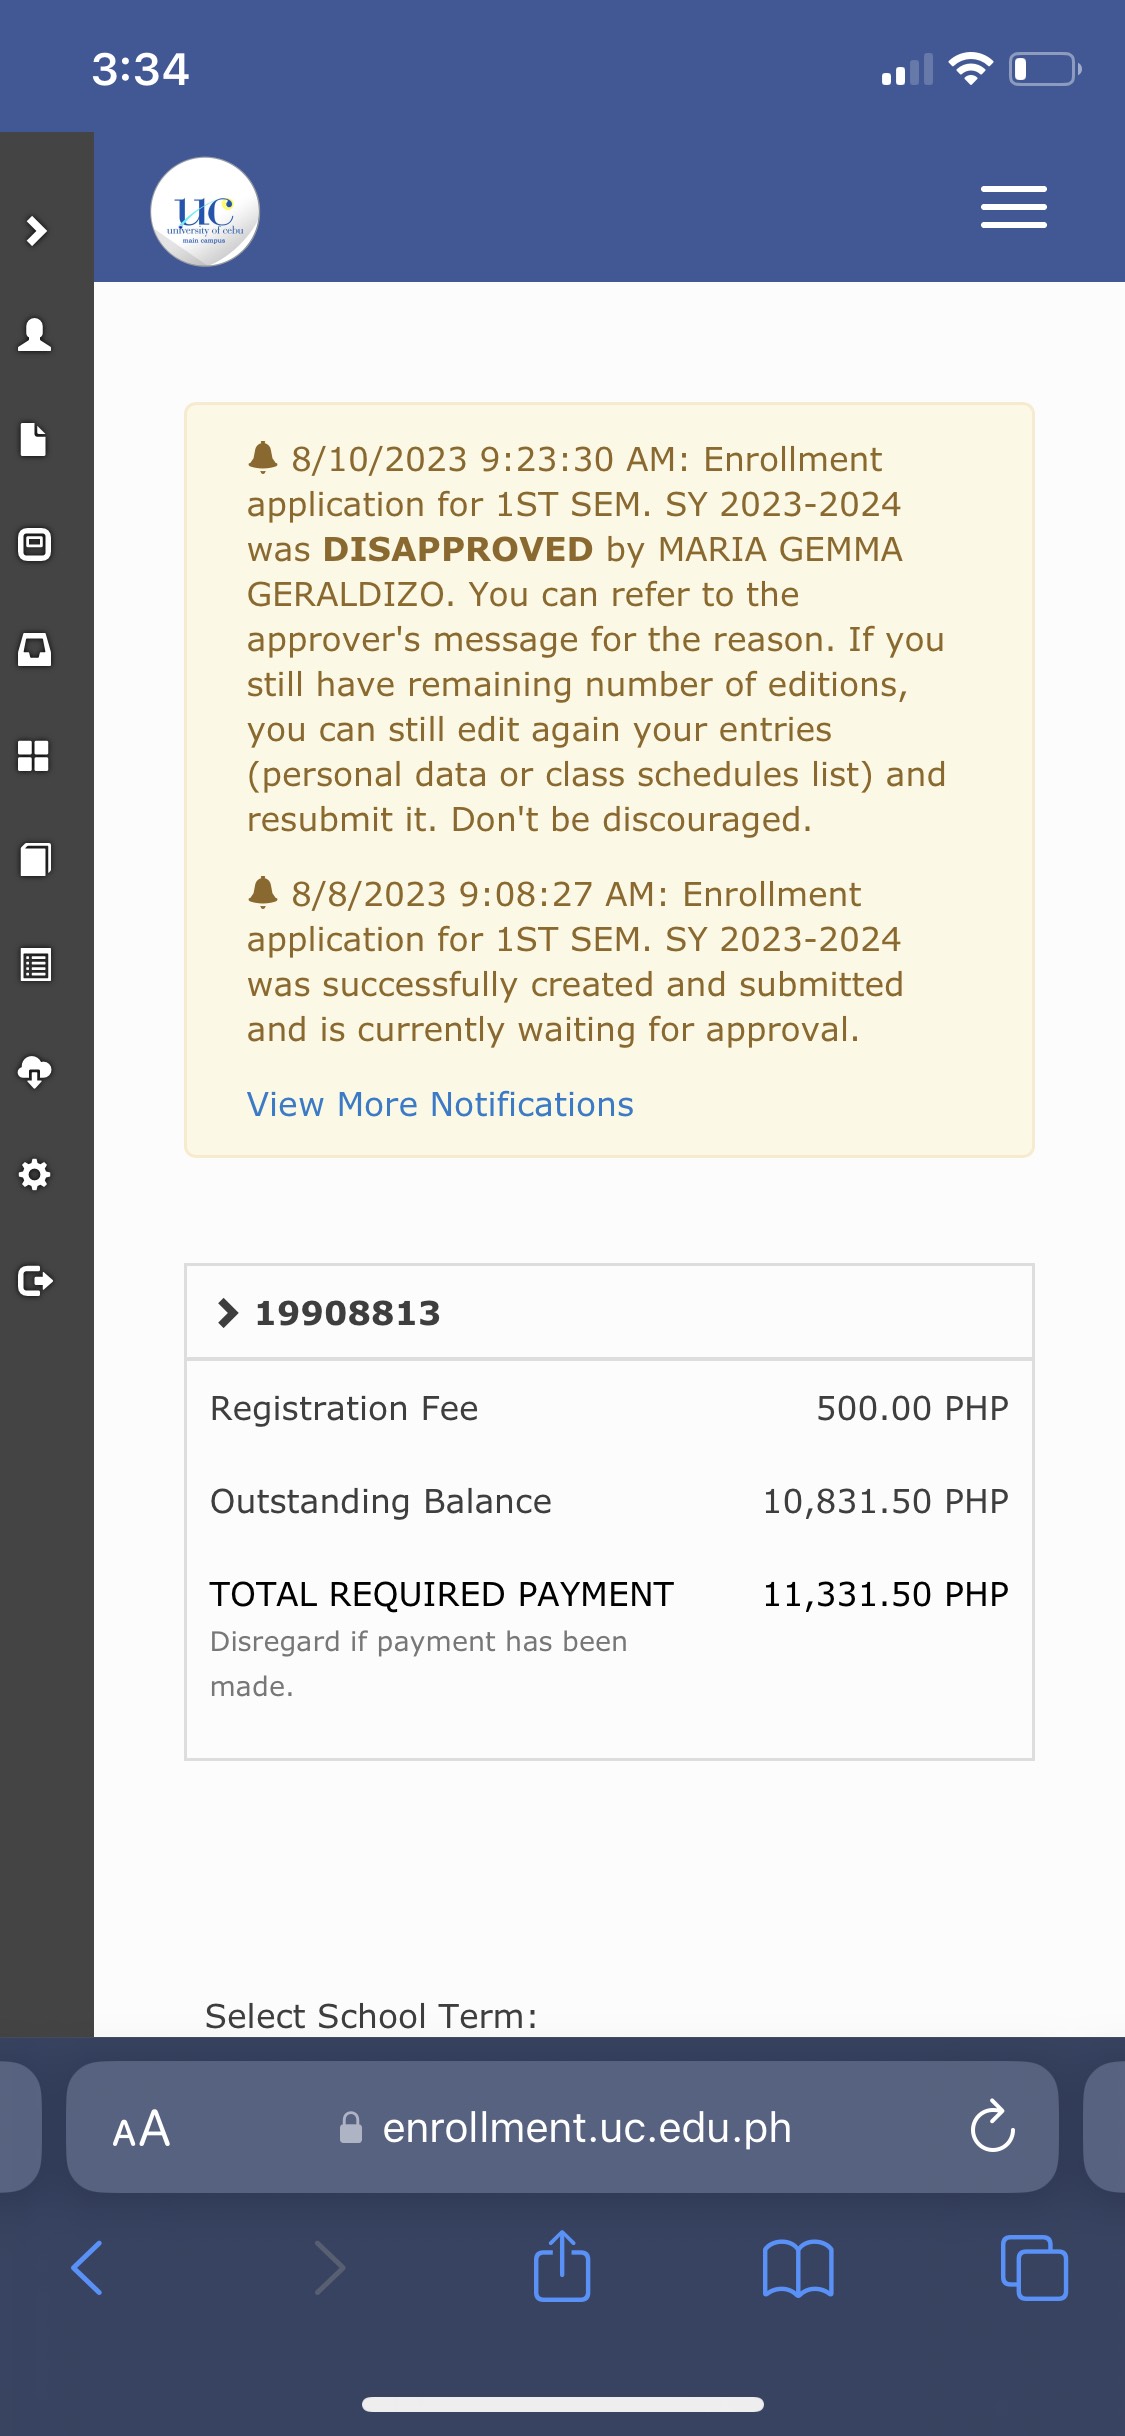Open the Safari share sheet
Viewport: 1125px width, 2436px height.
point(562,2266)
